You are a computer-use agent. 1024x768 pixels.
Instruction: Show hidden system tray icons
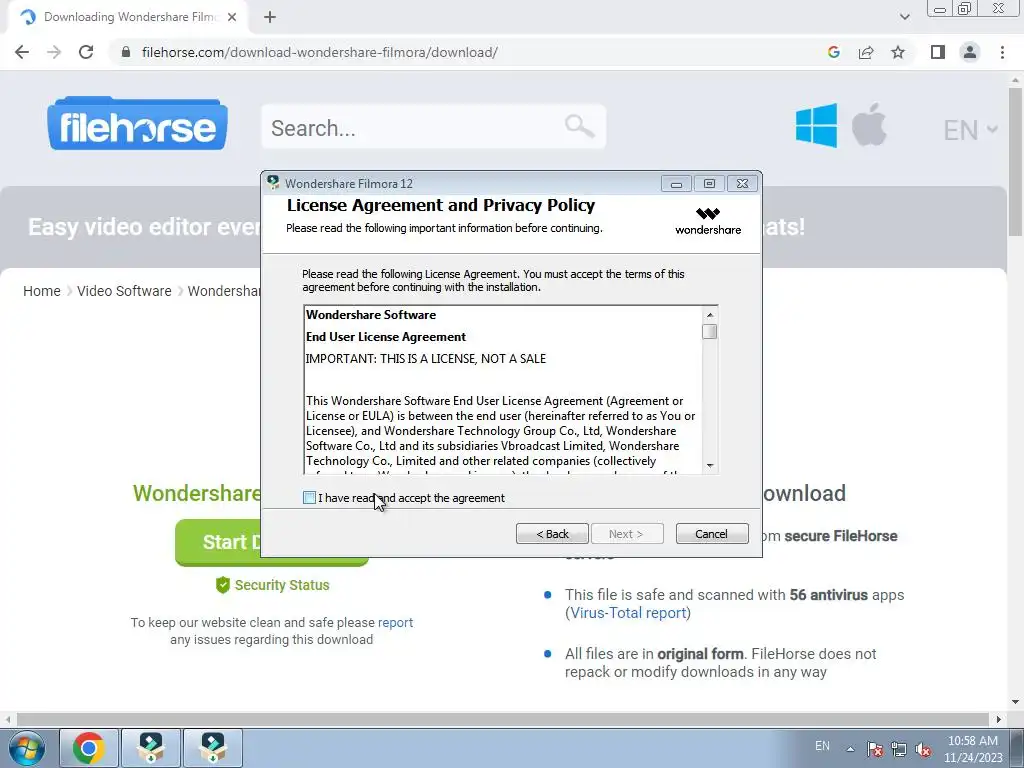[850, 749]
